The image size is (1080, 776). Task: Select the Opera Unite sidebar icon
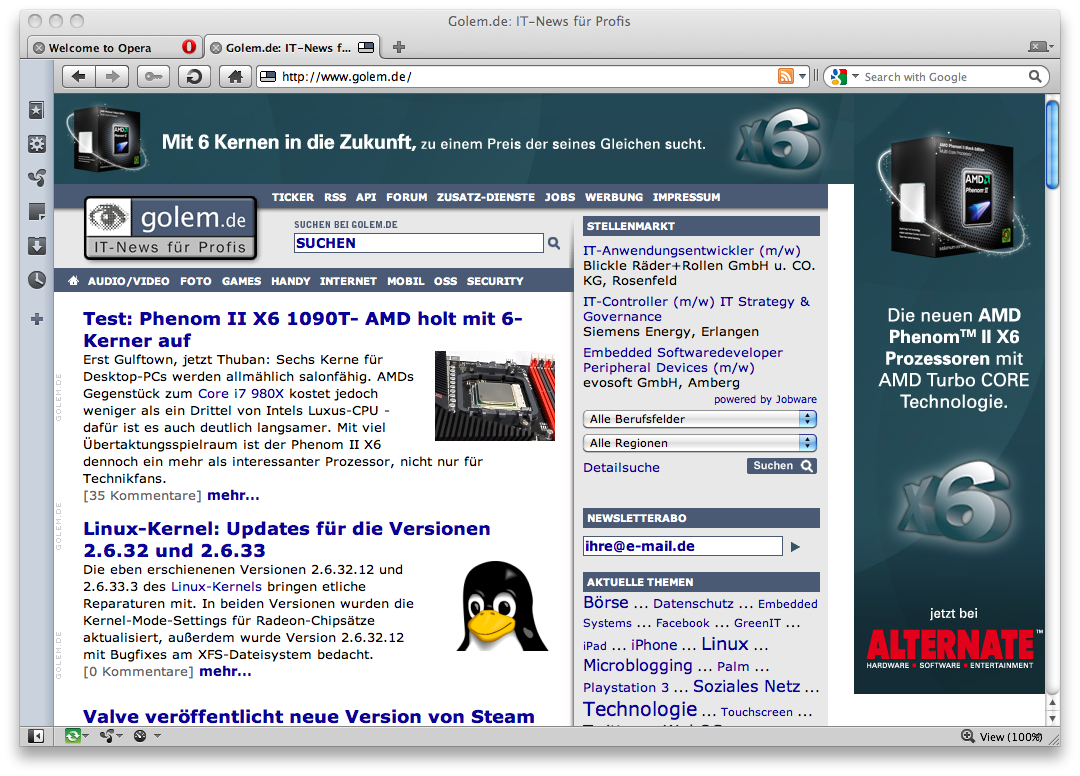(37, 178)
